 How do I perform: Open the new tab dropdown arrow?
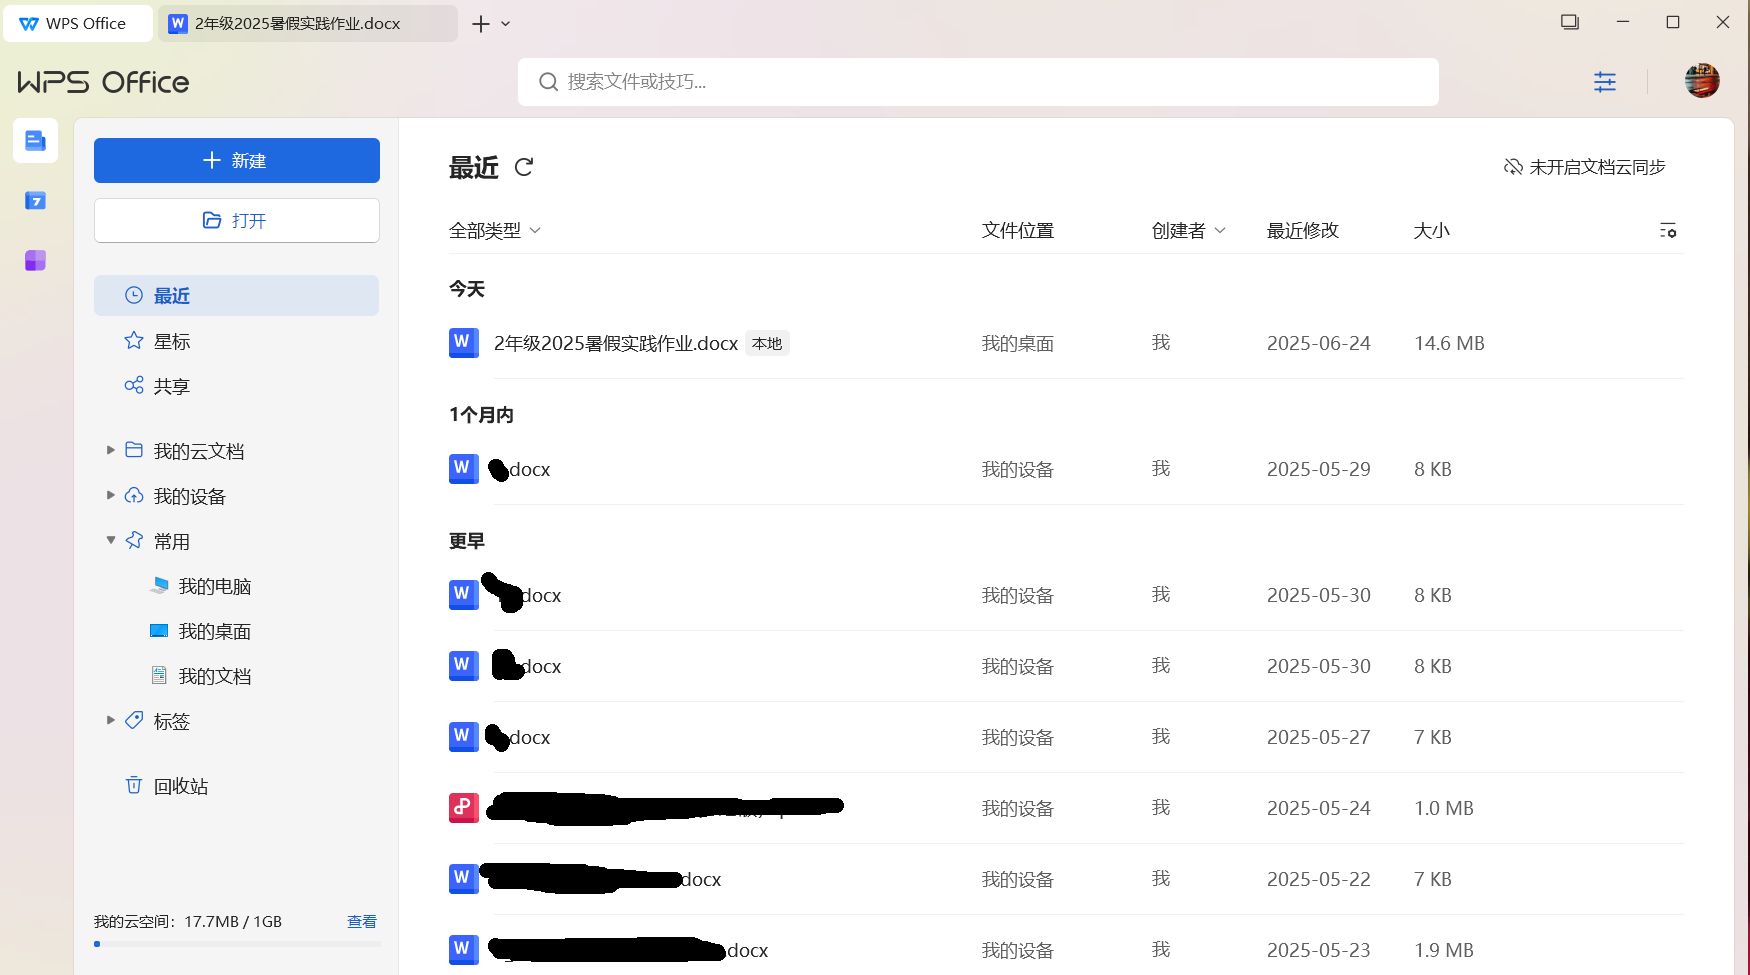tap(506, 24)
